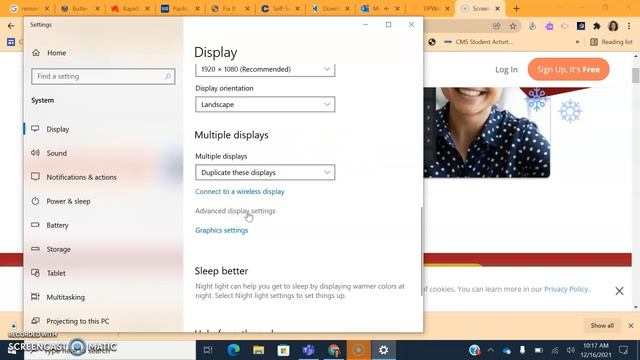Open Chrome's three-dot menu
Screen dimensions: 640x360
pos(629,26)
